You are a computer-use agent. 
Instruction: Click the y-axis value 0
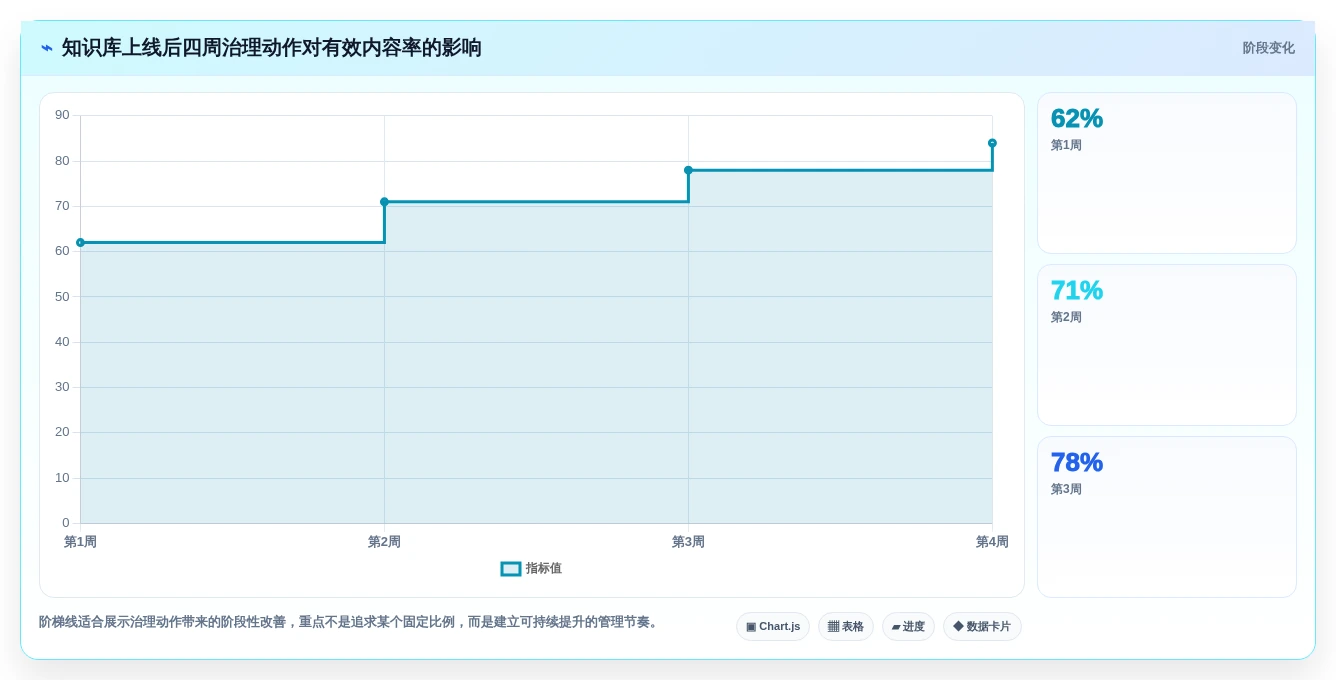(66, 523)
